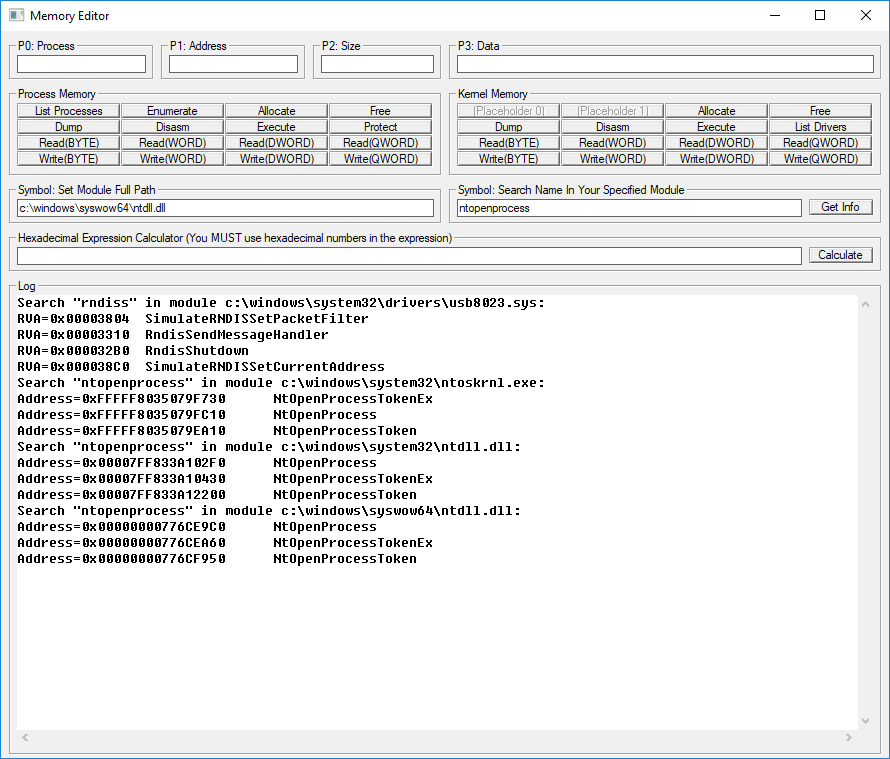Click Dump in Process Memory group
The width and height of the screenshot is (890, 759).
click(69, 127)
